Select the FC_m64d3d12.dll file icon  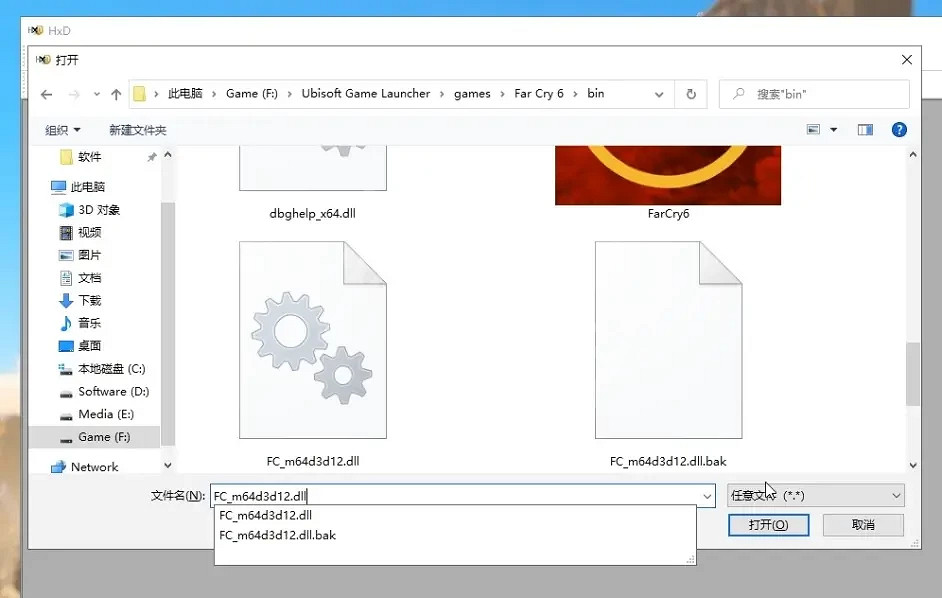312,340
